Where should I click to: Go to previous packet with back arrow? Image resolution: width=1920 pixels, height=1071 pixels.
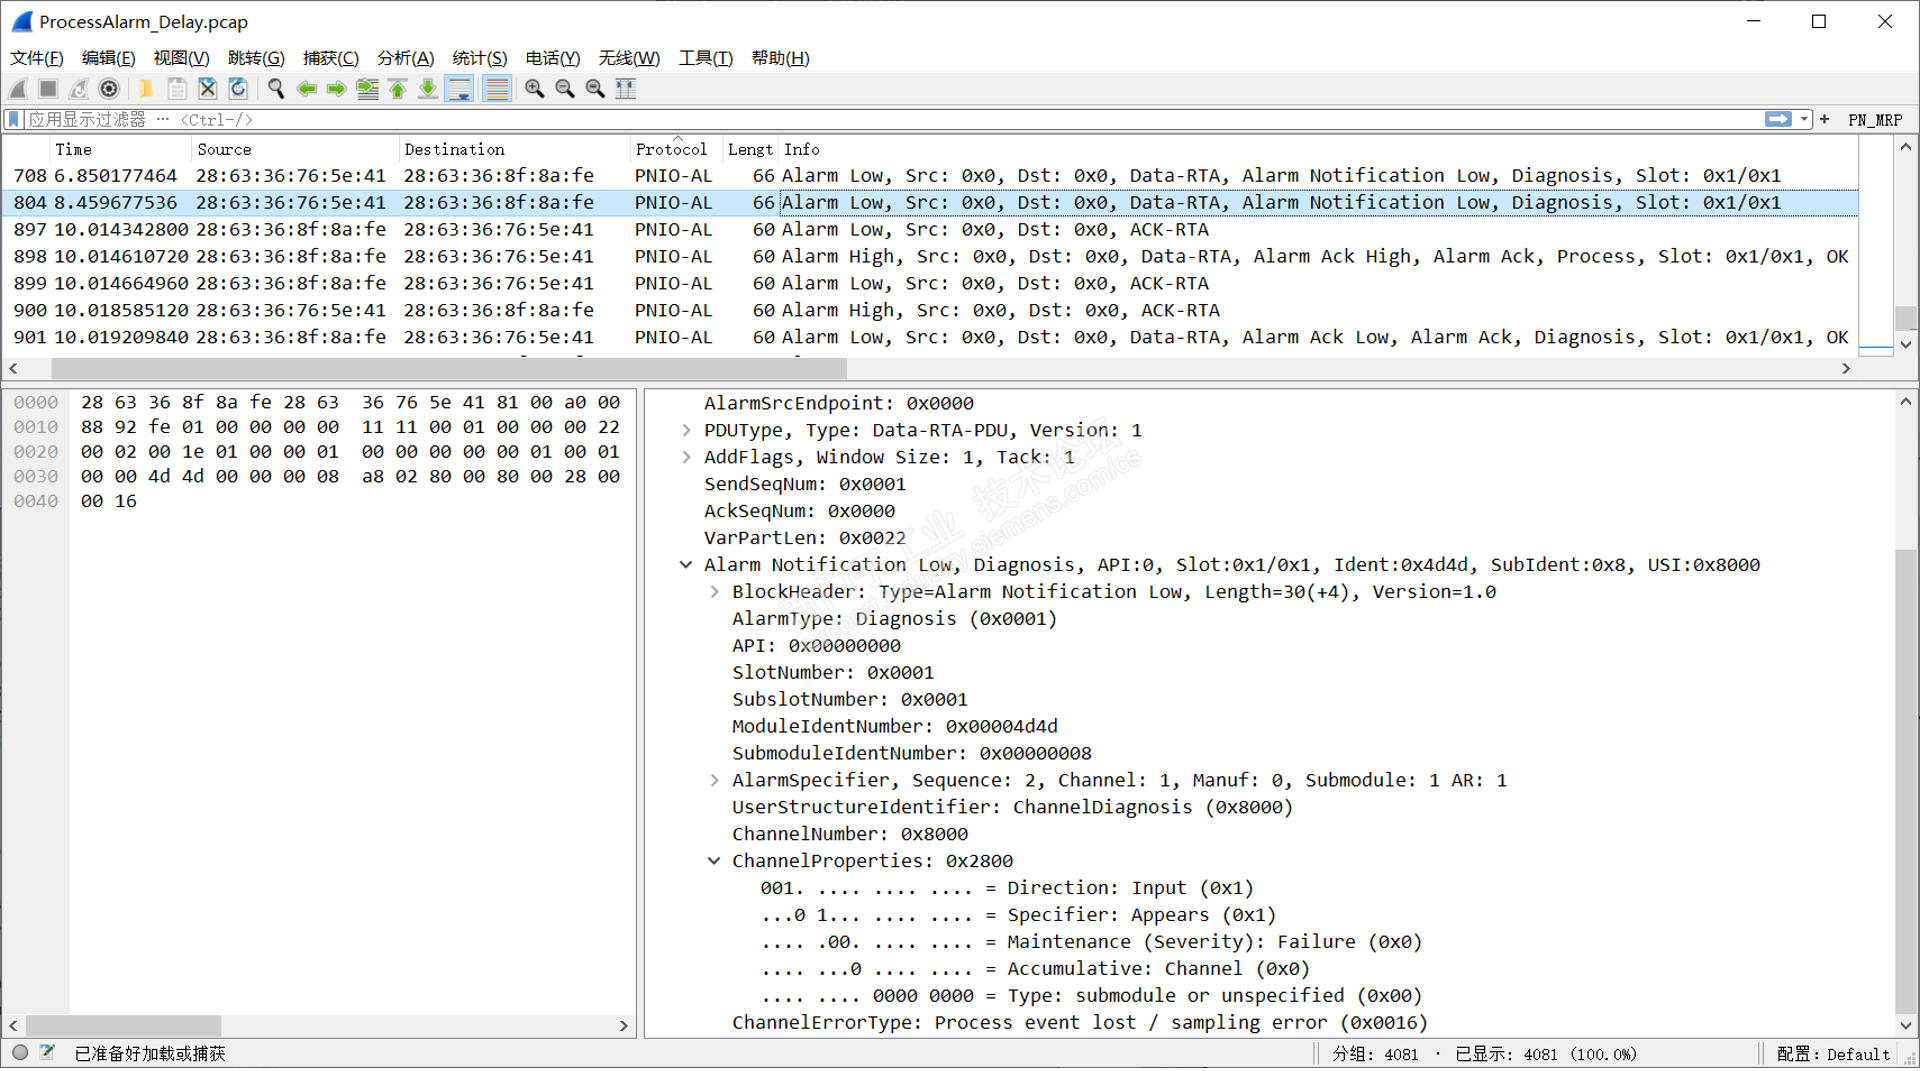tap(307, 89)
